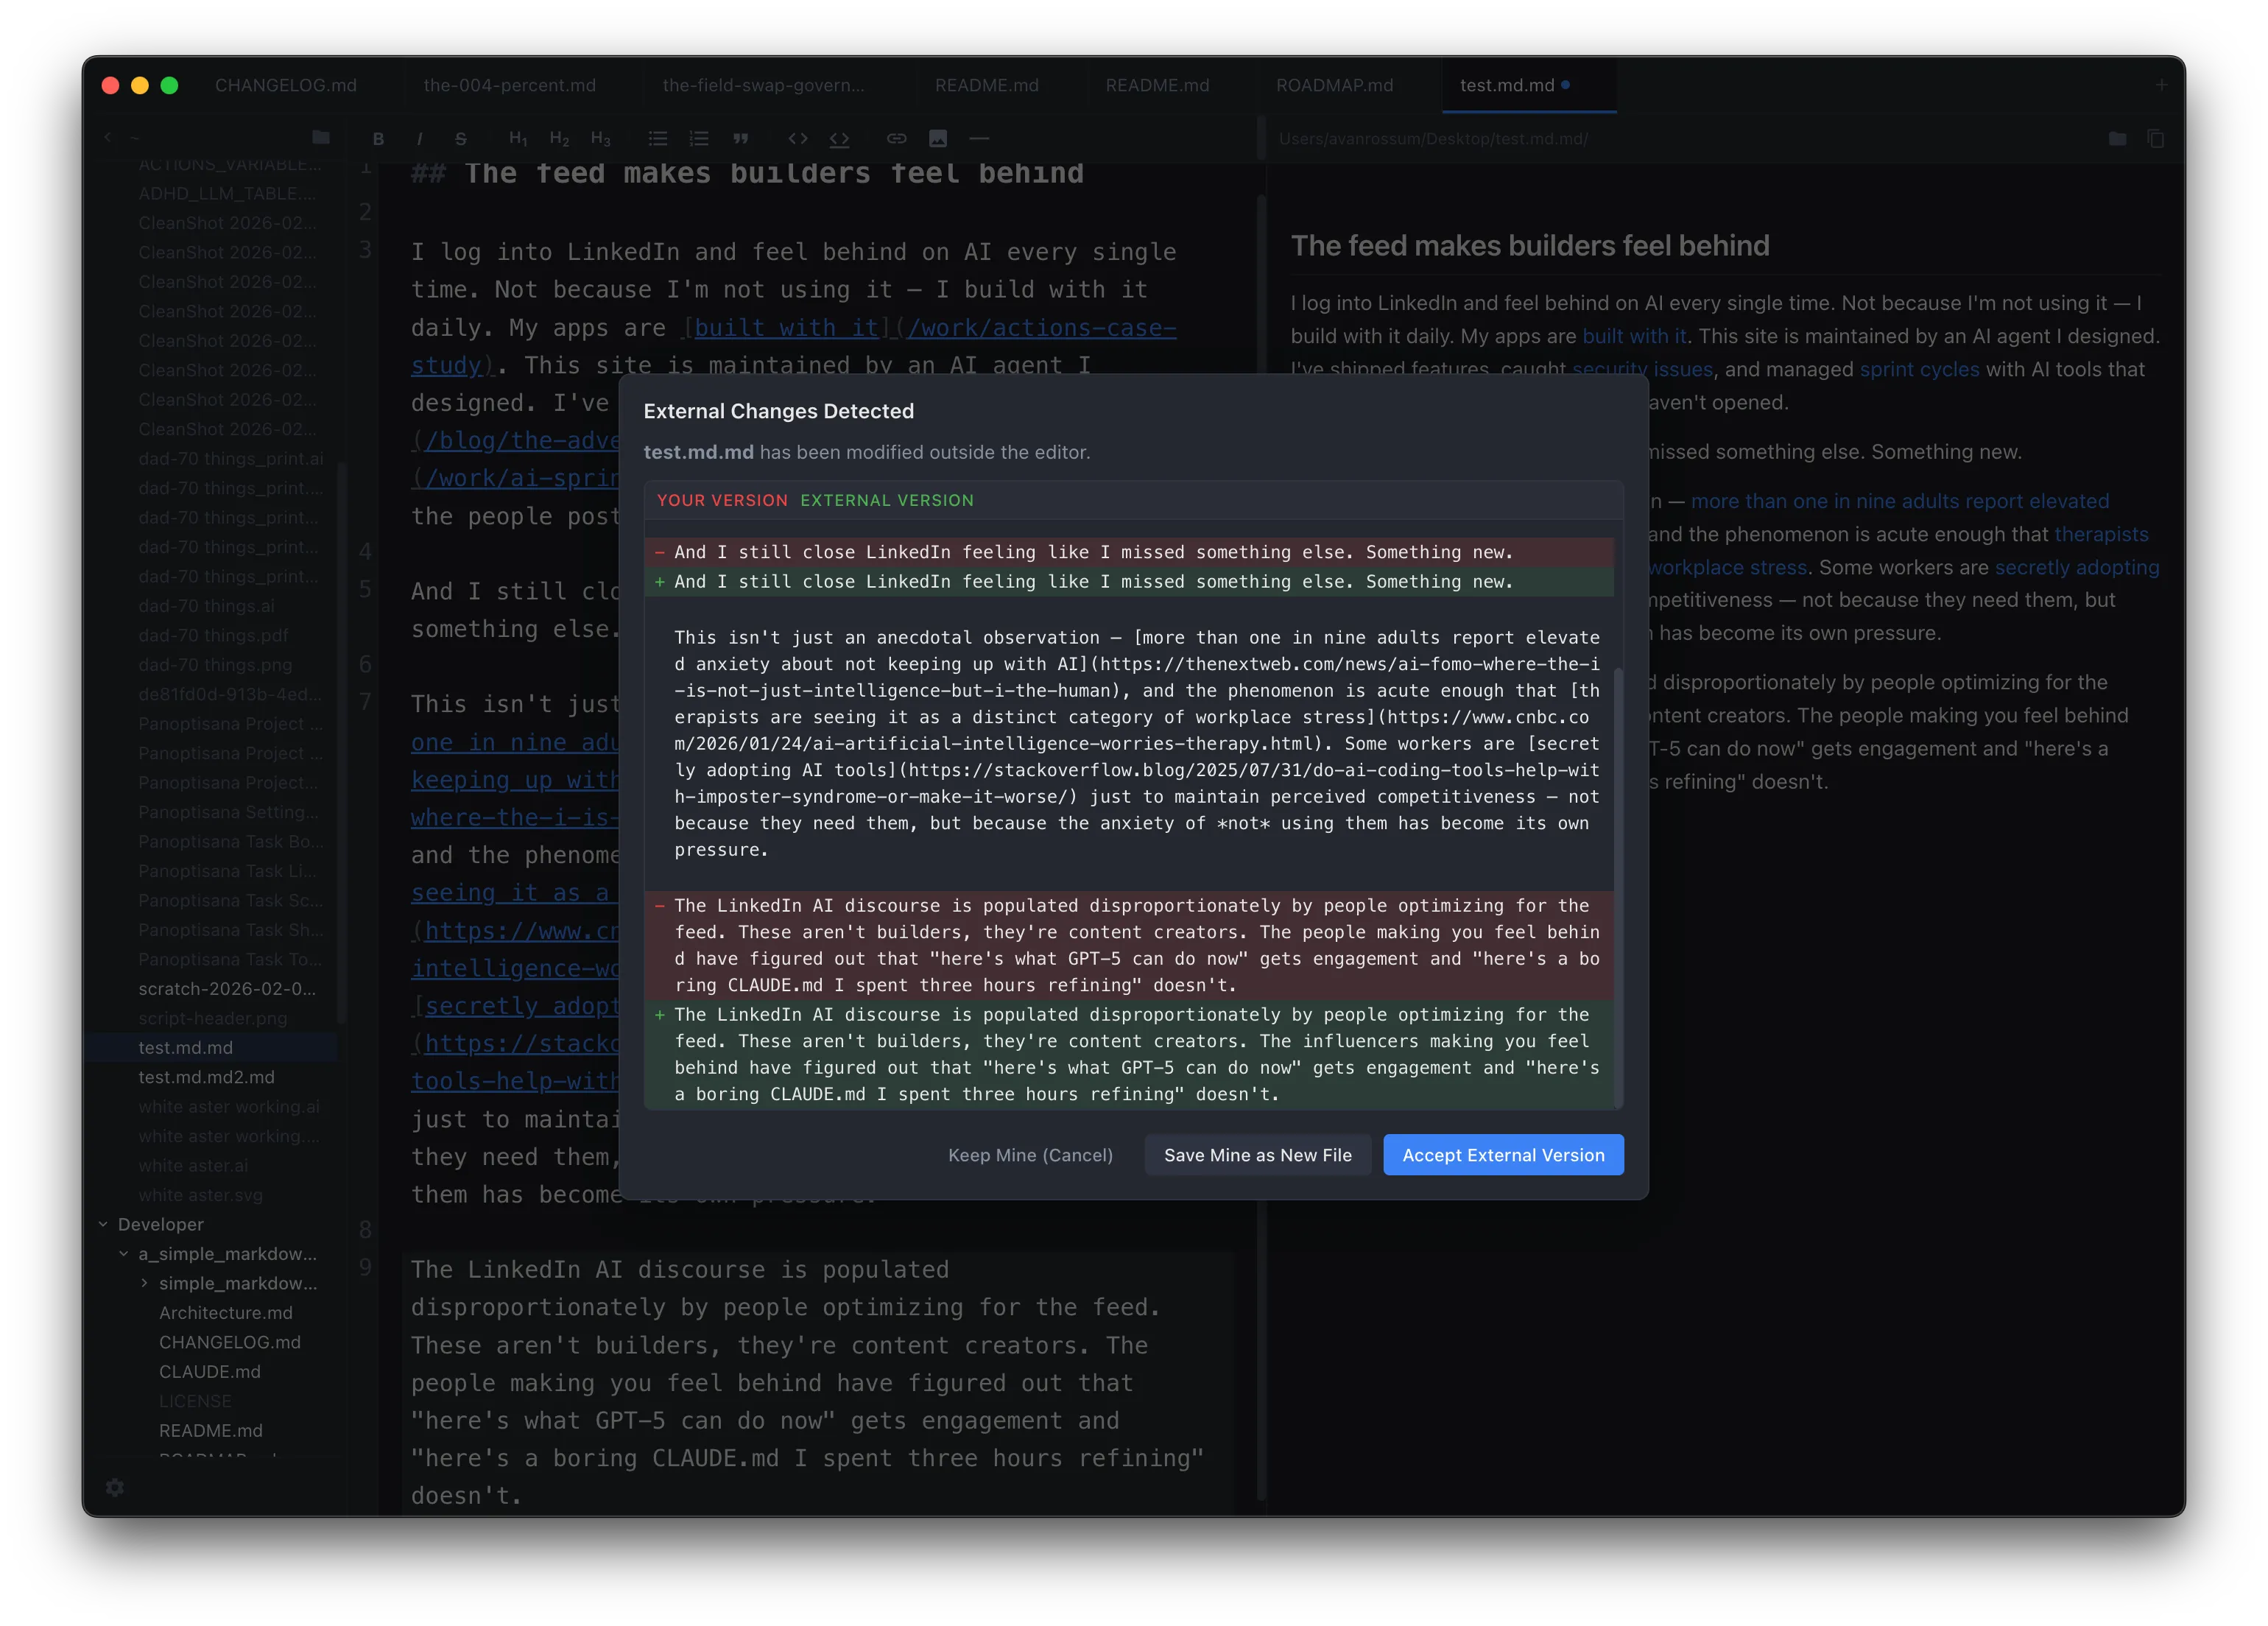Insert a blockquote
The width and height of the screenshot is (2268, 1626).
(741, 139)
